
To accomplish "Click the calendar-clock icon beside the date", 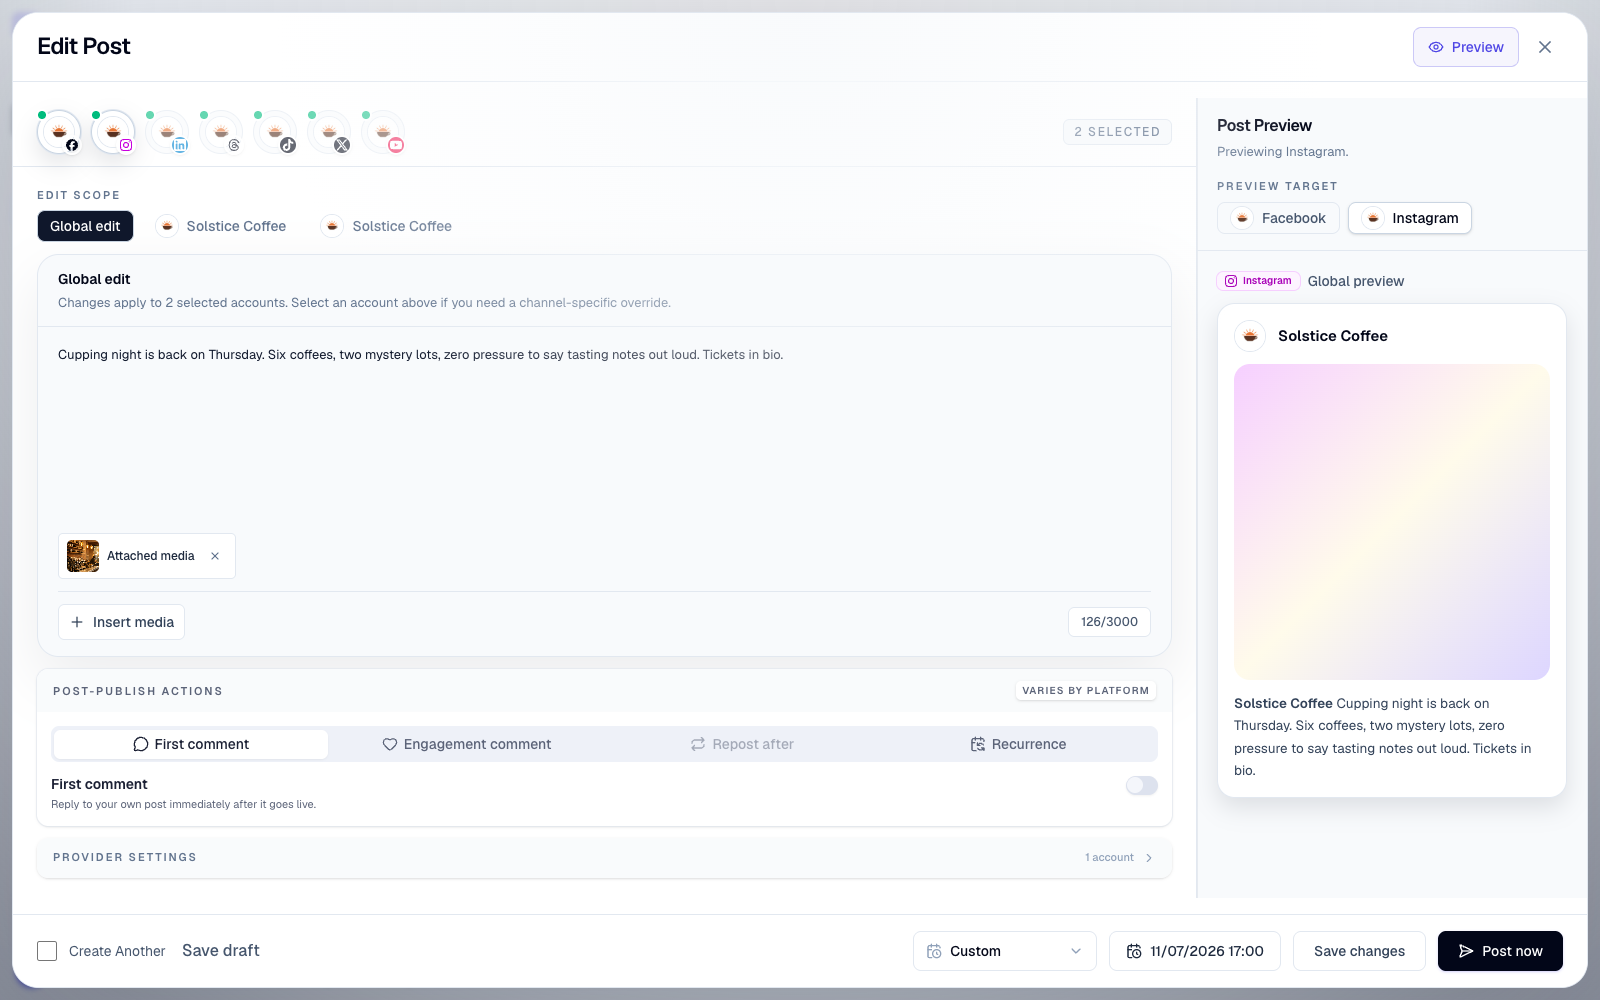I will (x=1134, y=951).
